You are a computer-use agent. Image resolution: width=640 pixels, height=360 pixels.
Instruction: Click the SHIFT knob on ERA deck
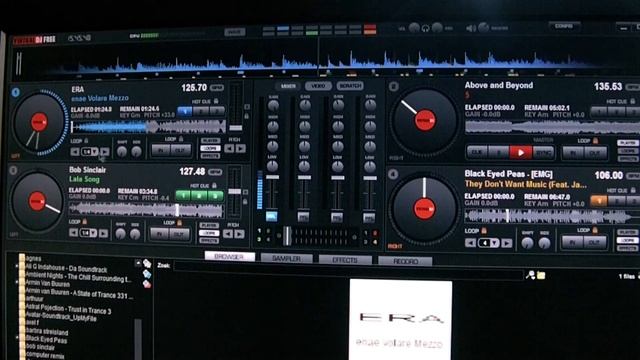[x=122, y=152]
